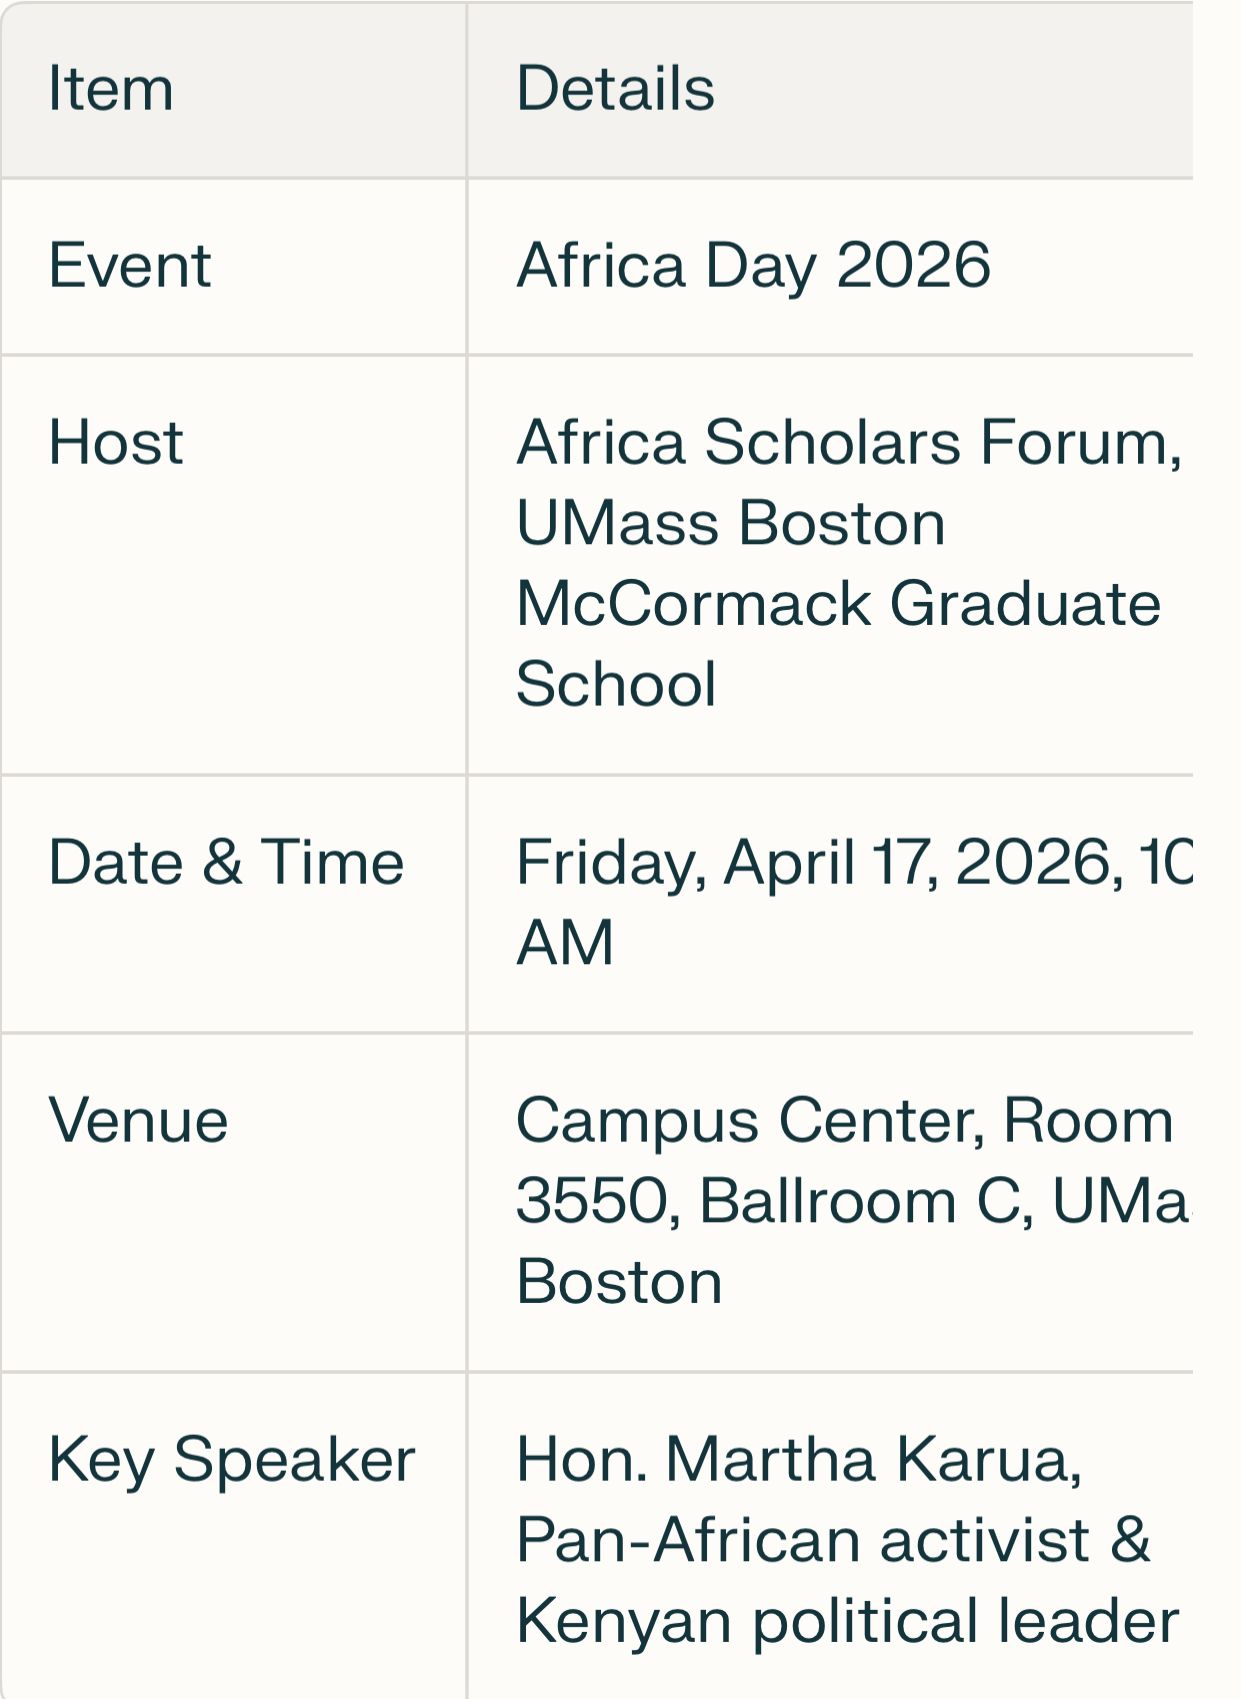Click the "Africa Day 2026" cell text
The image size is (1241, 1699).
point(753,266)
